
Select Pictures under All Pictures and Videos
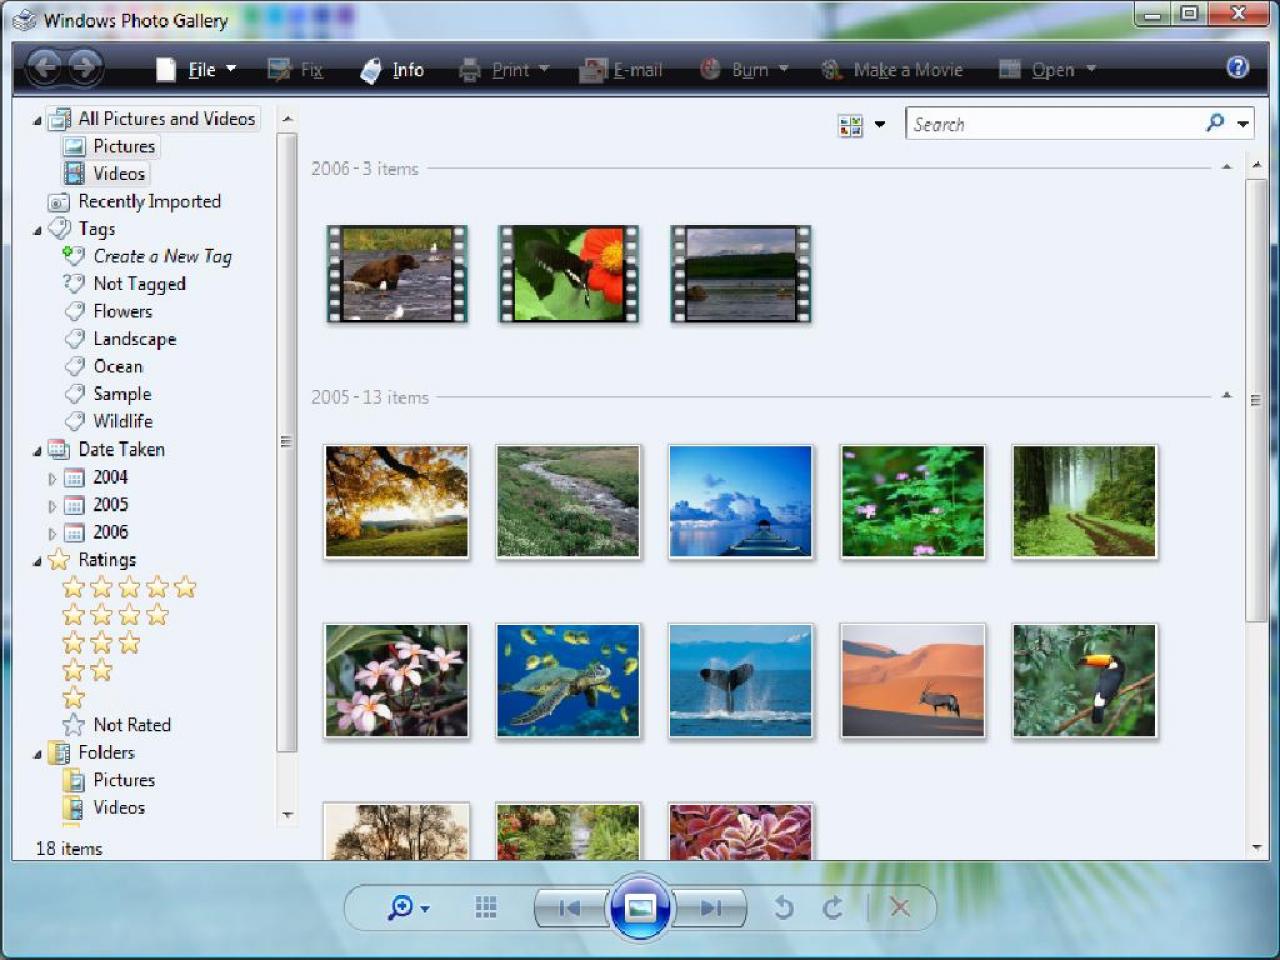pos(110,146)
